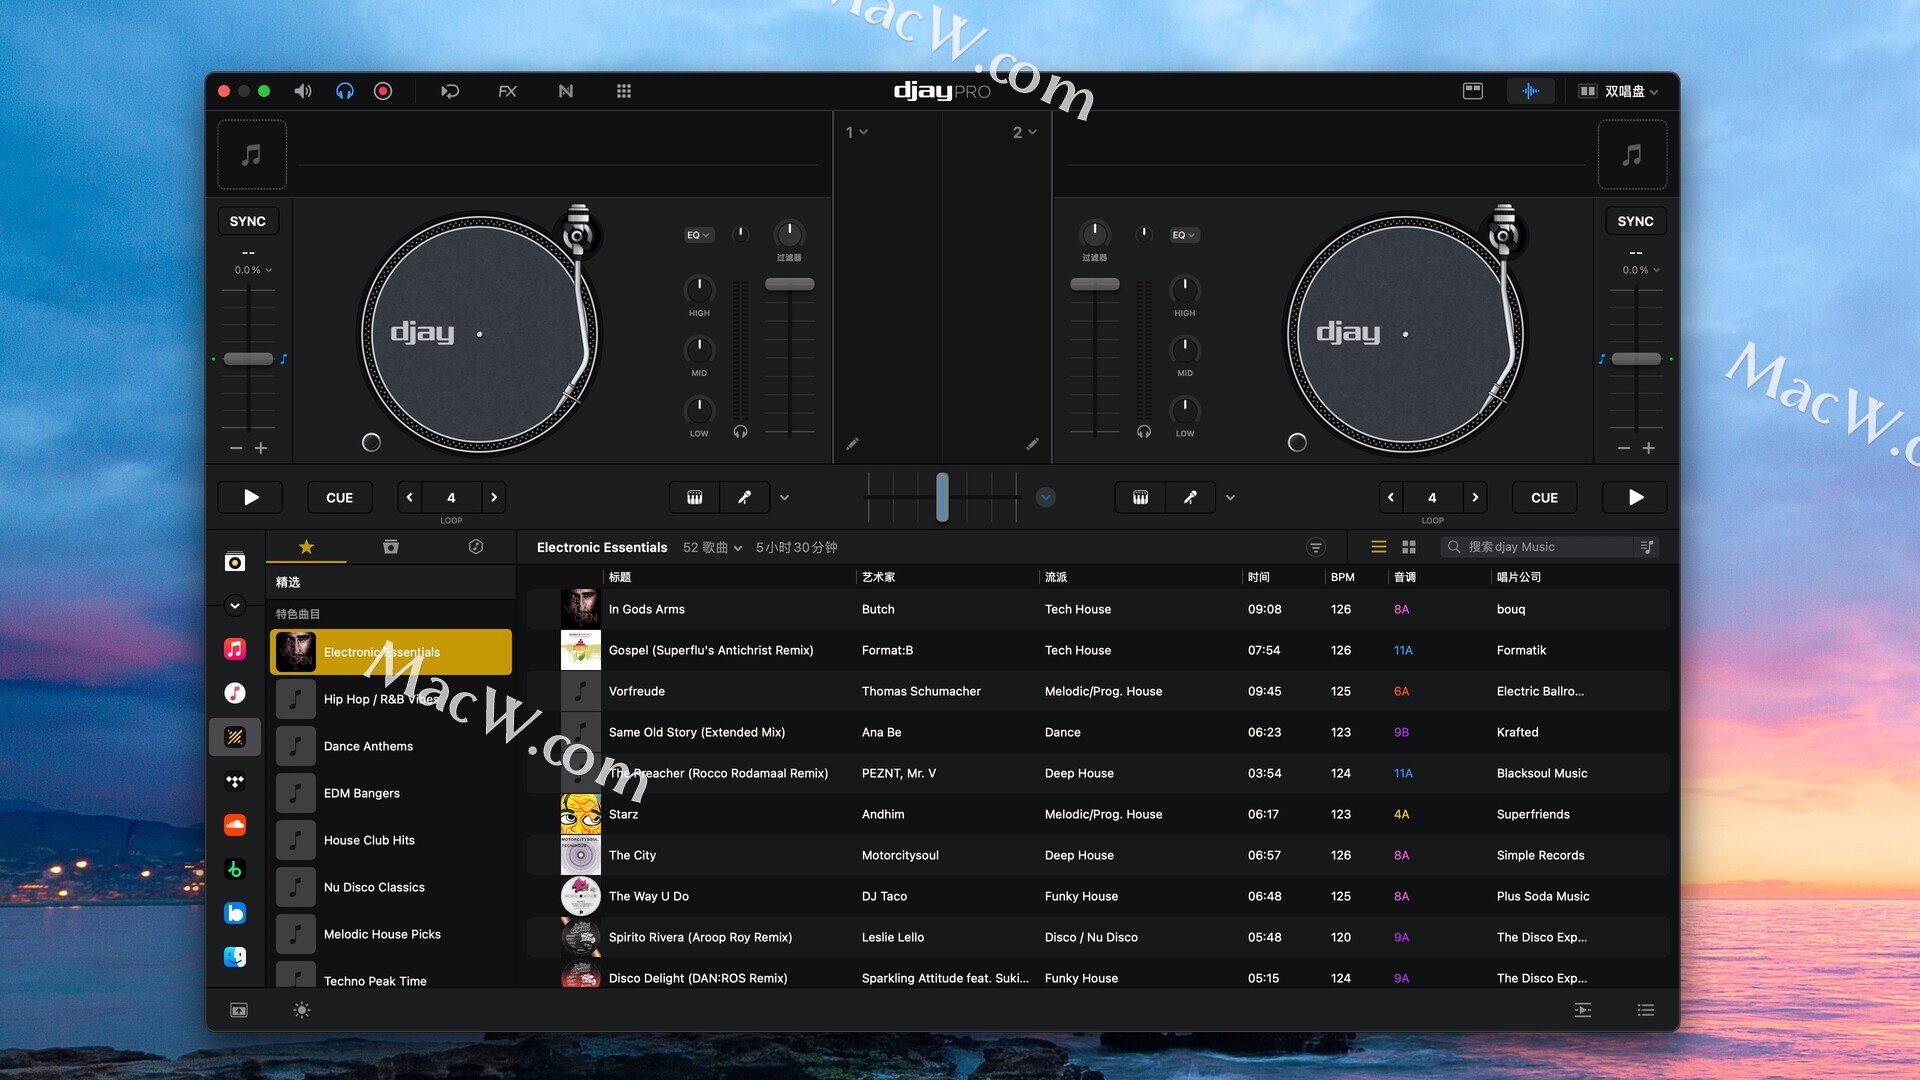1920x1080 pixels.
Task: Open the 双唱盘 layout dropdown
Action: [1618, 91]
